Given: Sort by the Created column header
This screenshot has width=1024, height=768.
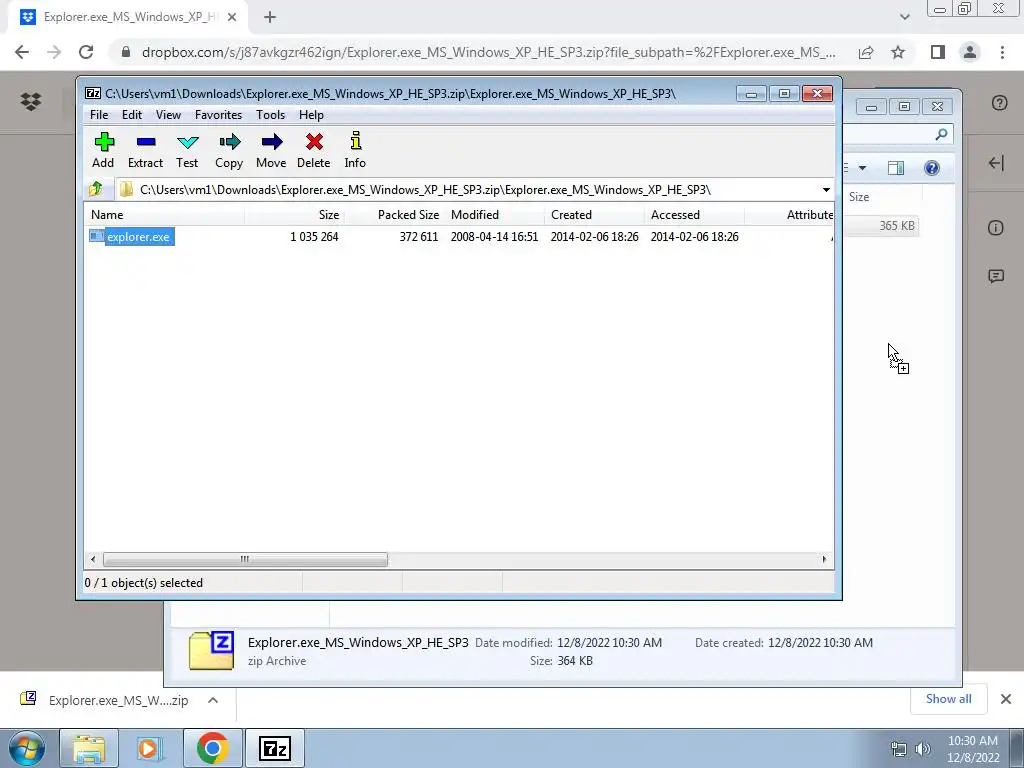Looking at the screenshot, I should click(594, 215).
